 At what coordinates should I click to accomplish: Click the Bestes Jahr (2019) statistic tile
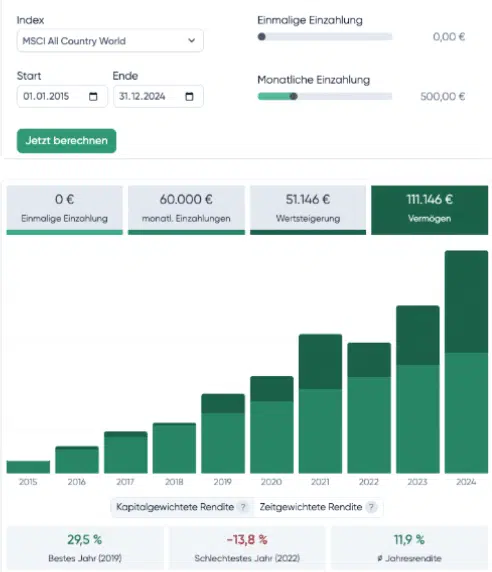[85, 548]
